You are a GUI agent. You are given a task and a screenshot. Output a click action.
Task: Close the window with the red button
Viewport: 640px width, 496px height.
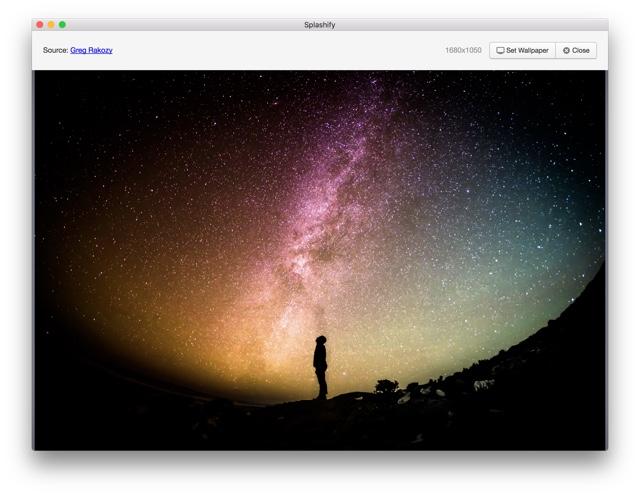click(40, 24)
